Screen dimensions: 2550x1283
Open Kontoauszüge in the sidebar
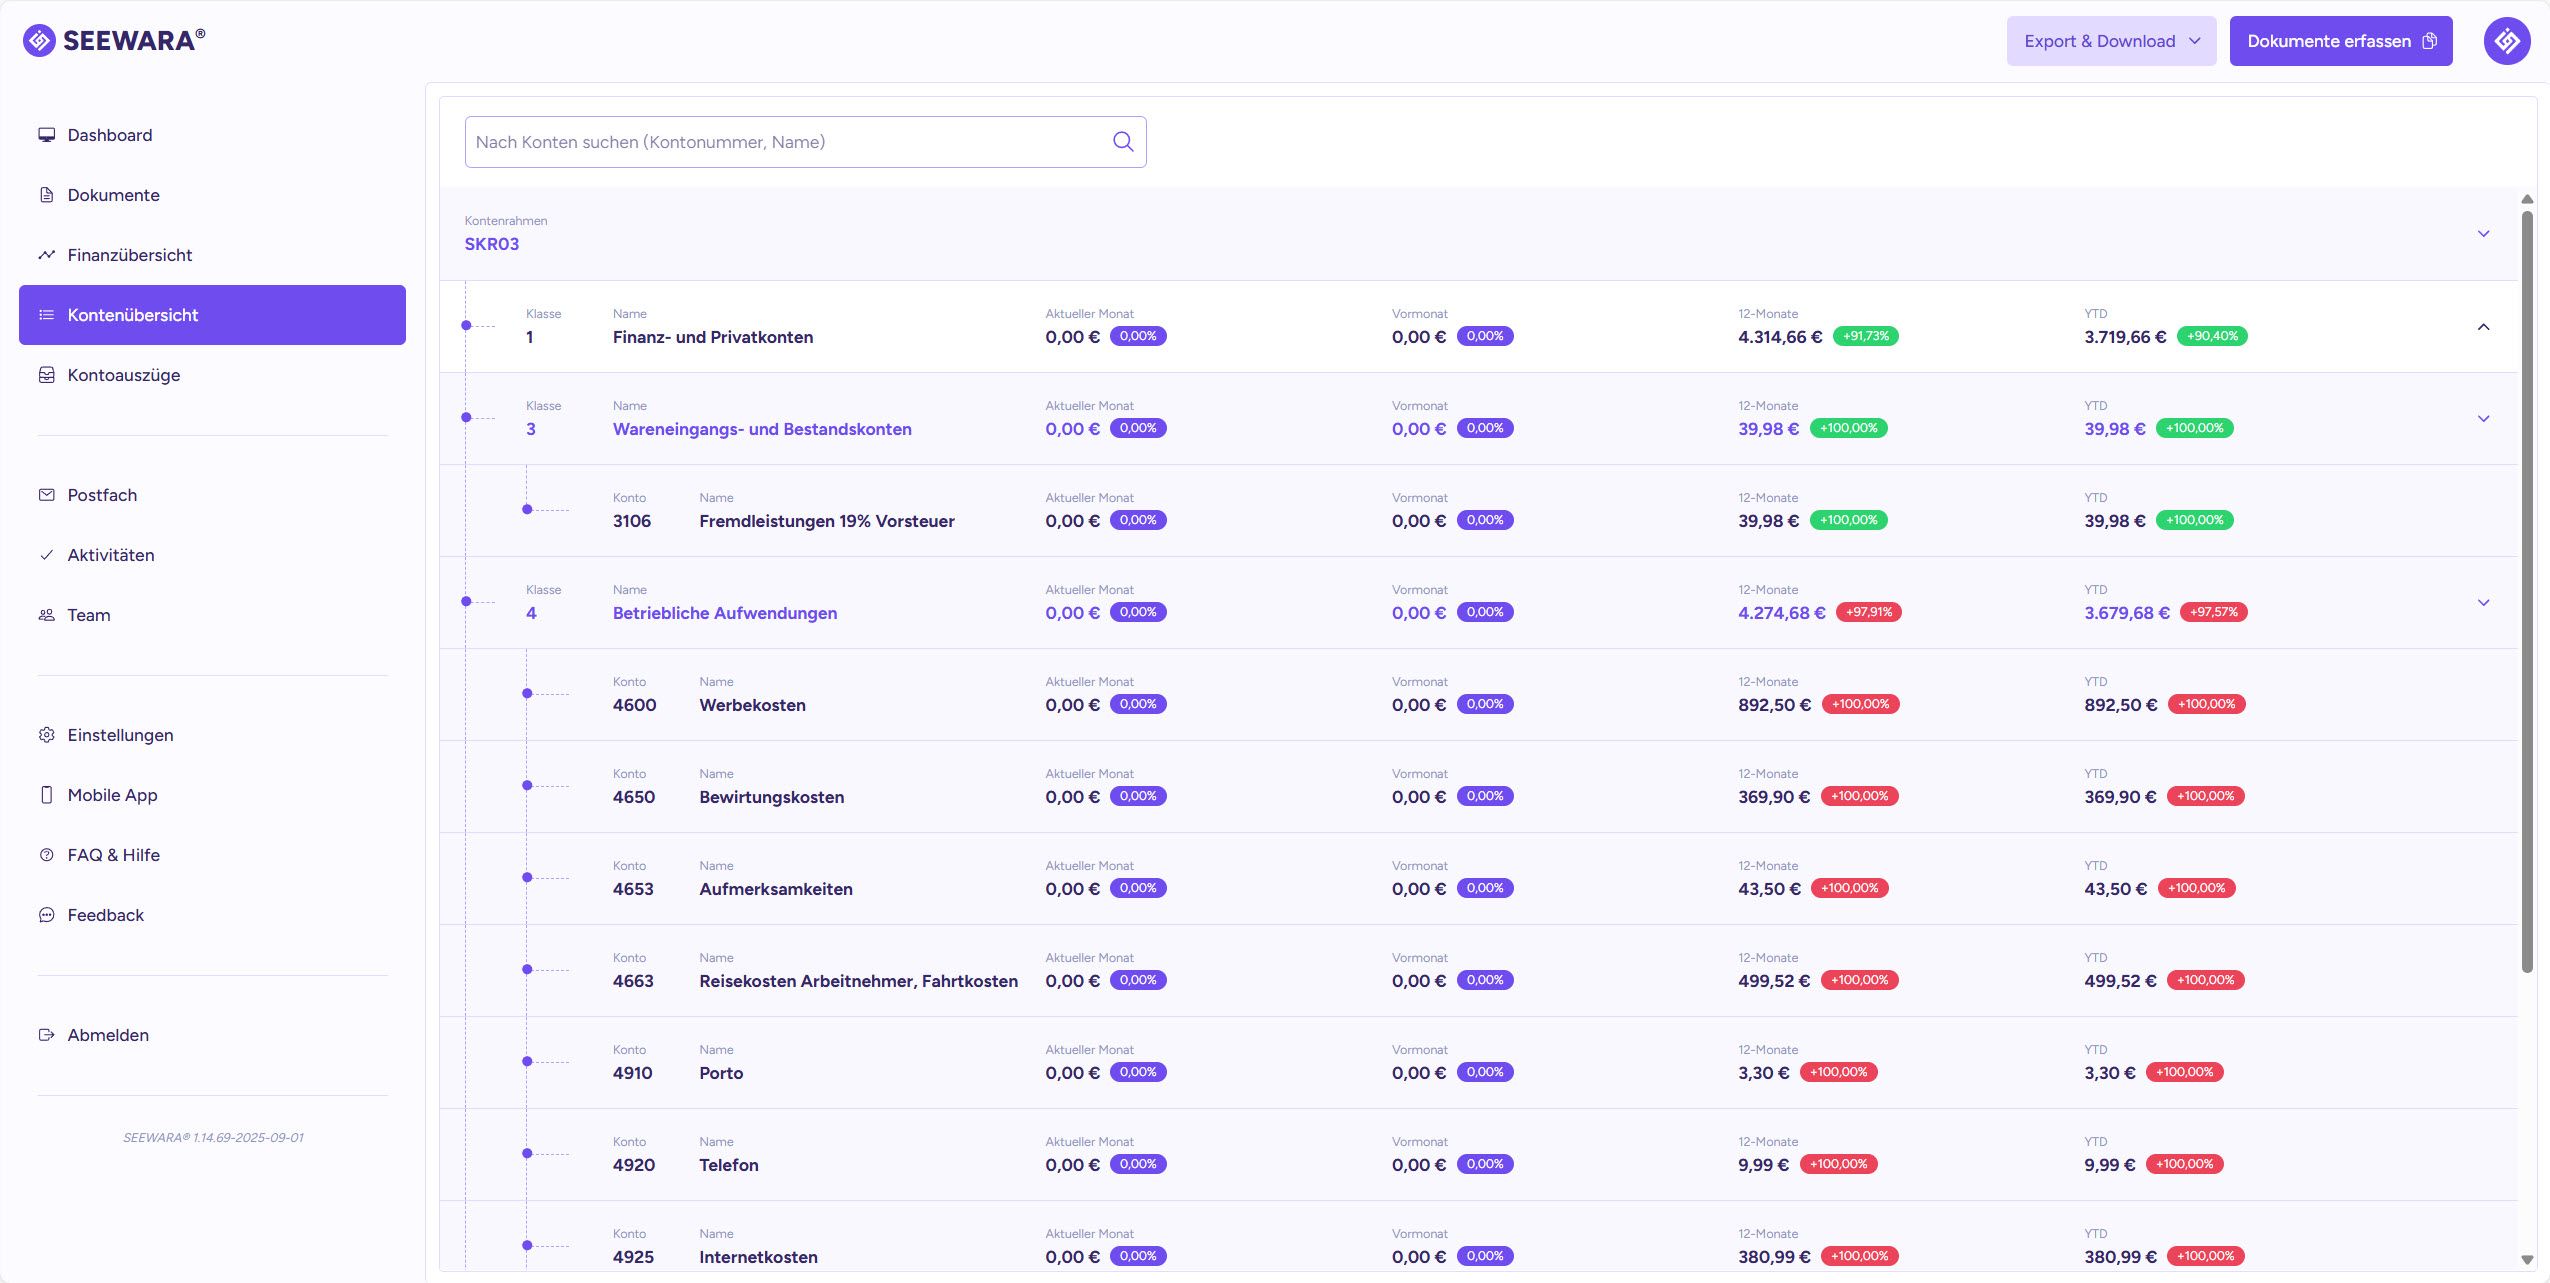(124, 375)
